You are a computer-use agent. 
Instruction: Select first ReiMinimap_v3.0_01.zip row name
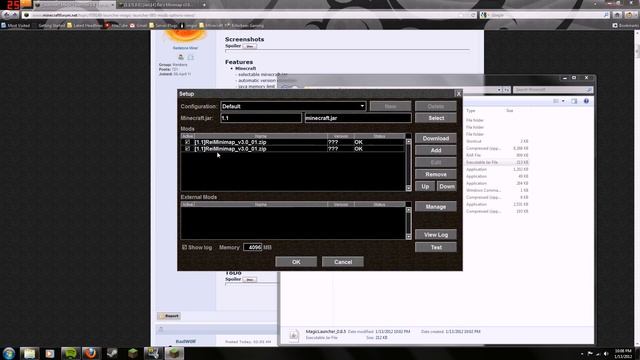click(230, 142)
